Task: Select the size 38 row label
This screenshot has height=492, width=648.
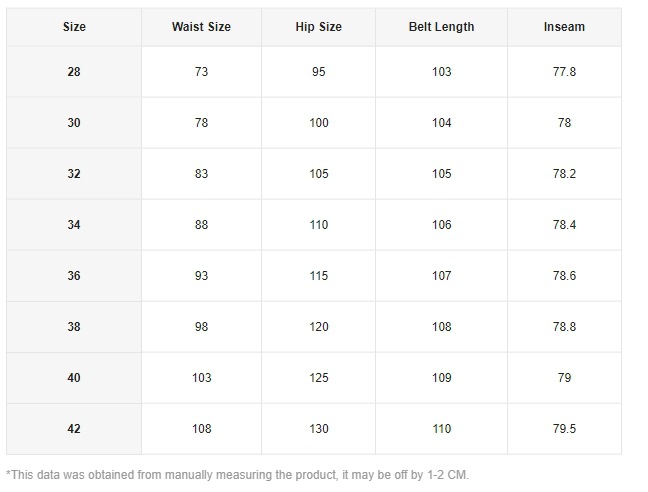Action: pos(74,327)
